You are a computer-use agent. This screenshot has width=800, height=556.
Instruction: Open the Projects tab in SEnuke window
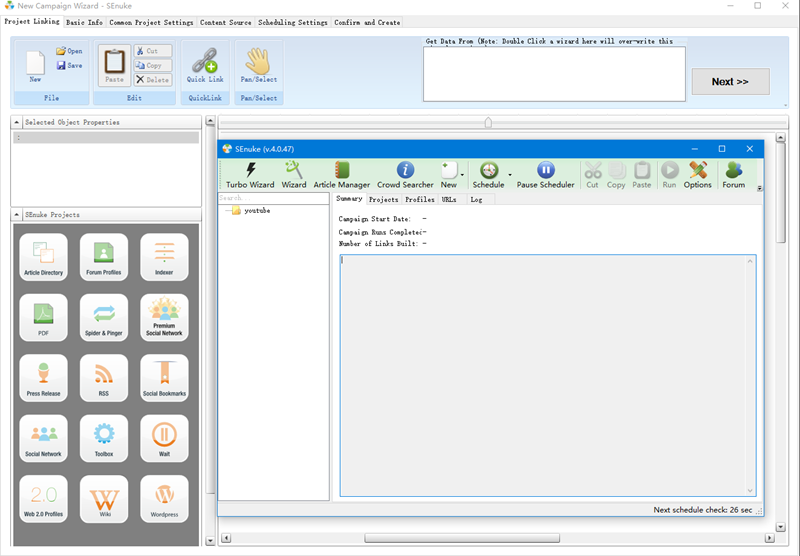383,199
